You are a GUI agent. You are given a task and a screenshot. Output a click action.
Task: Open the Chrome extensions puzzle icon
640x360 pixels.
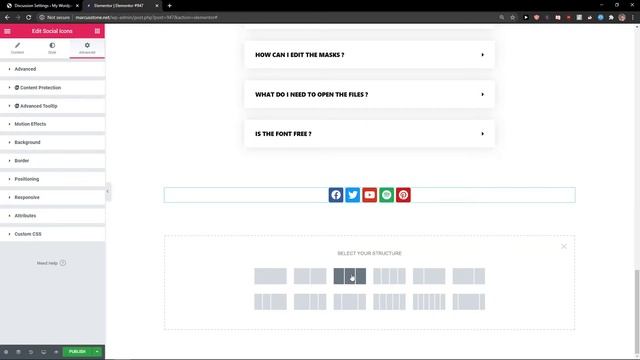pos(611,18)
